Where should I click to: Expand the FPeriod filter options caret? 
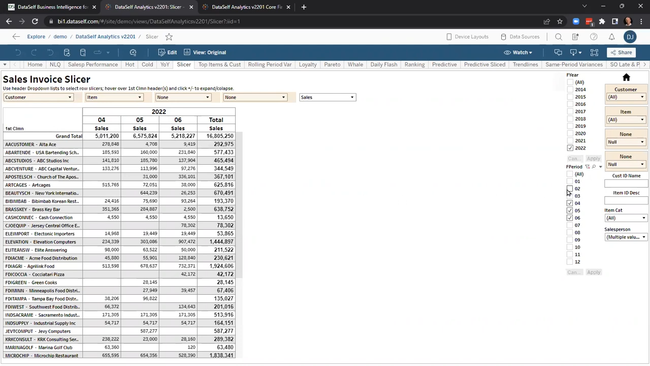[601, 167]
